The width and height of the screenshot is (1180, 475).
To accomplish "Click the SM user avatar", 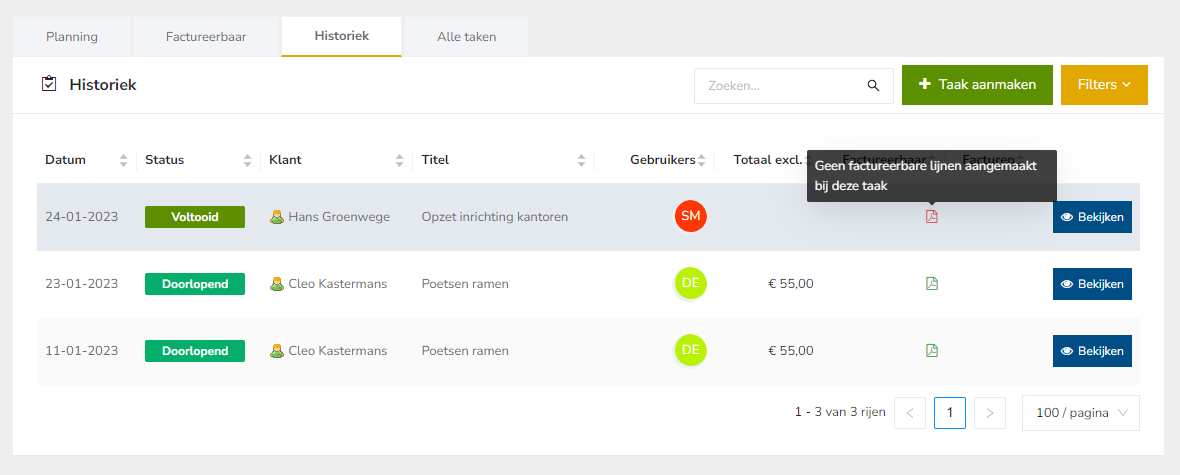I will coord(690,216).
